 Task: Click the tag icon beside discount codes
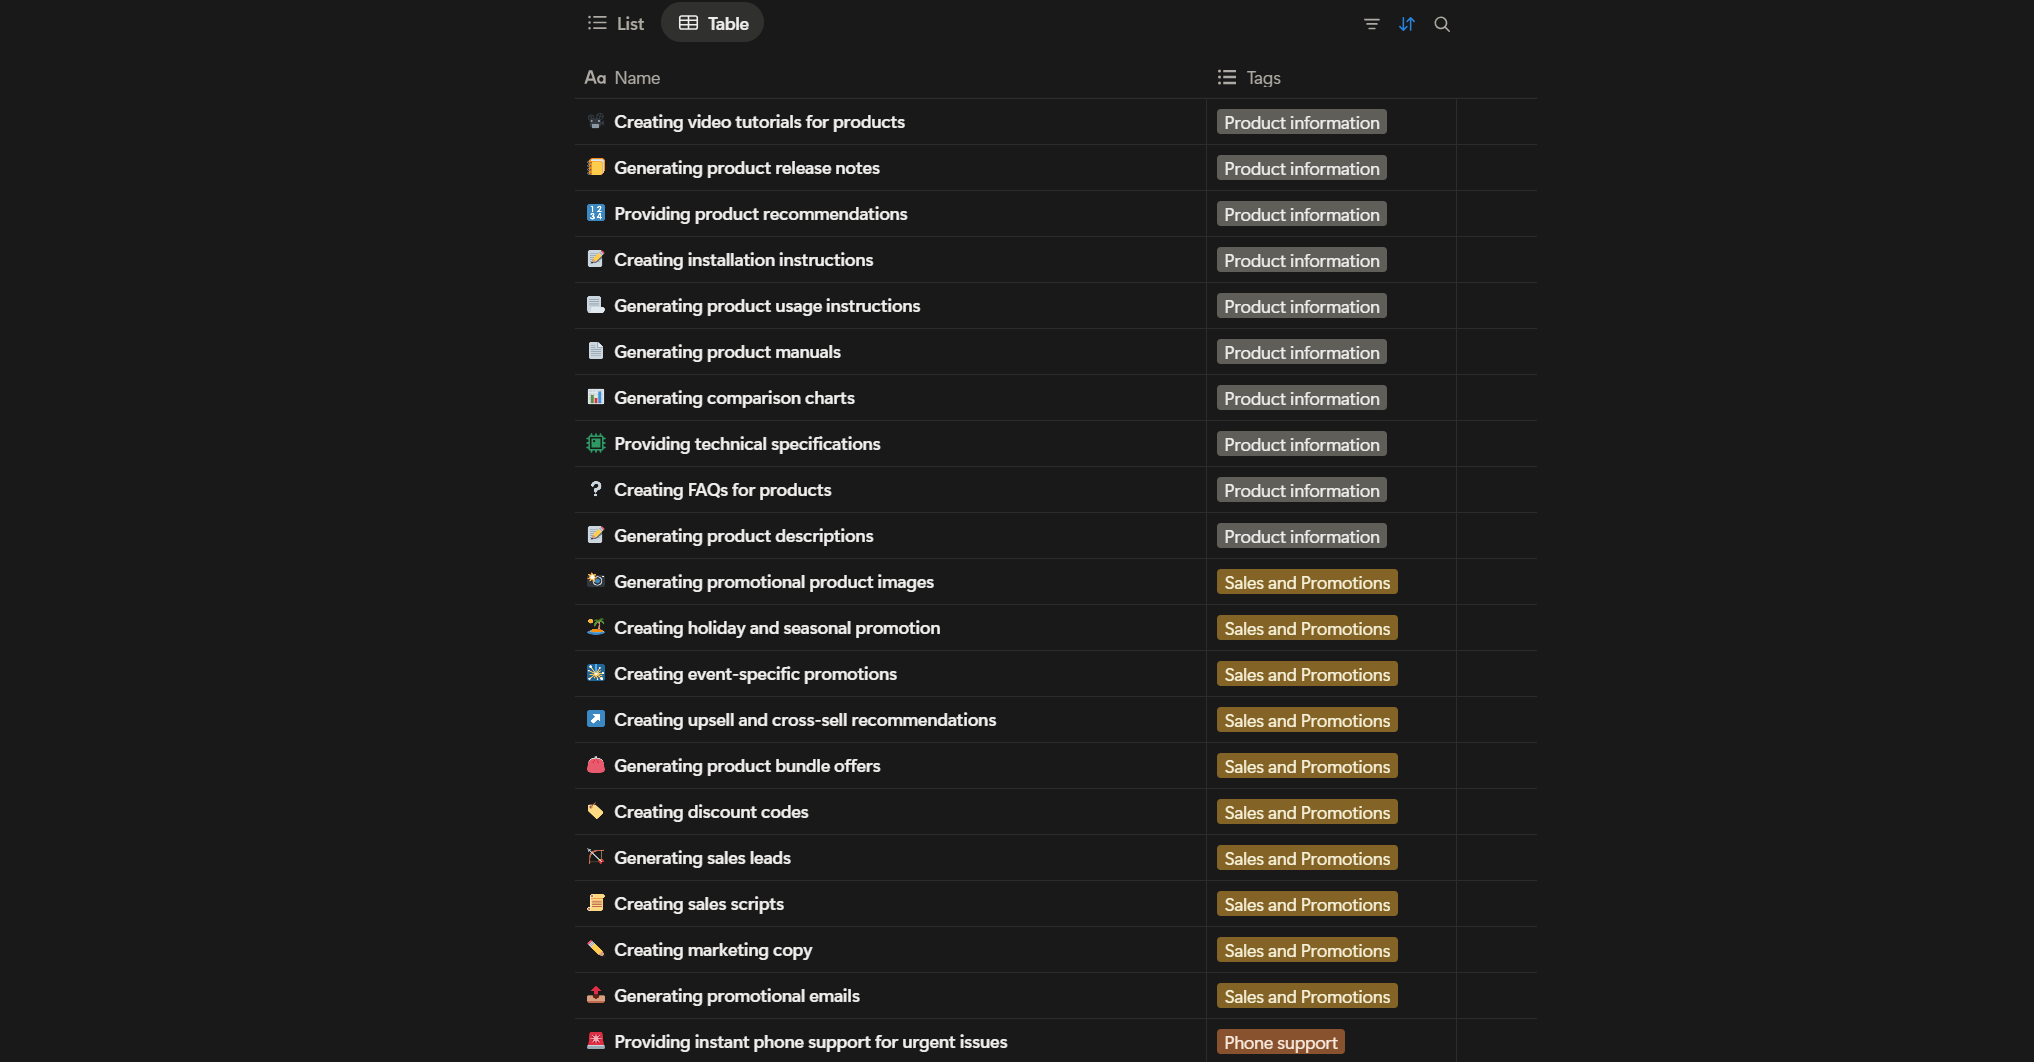click(x=596, y=811)
